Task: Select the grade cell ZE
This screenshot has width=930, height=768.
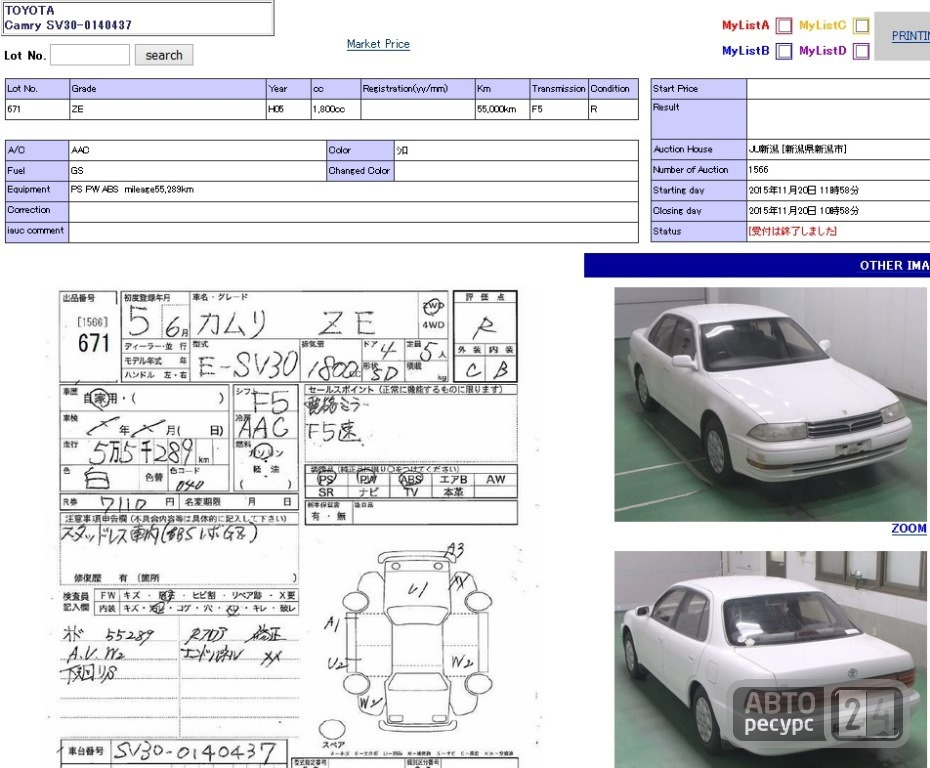Action: 168,109
